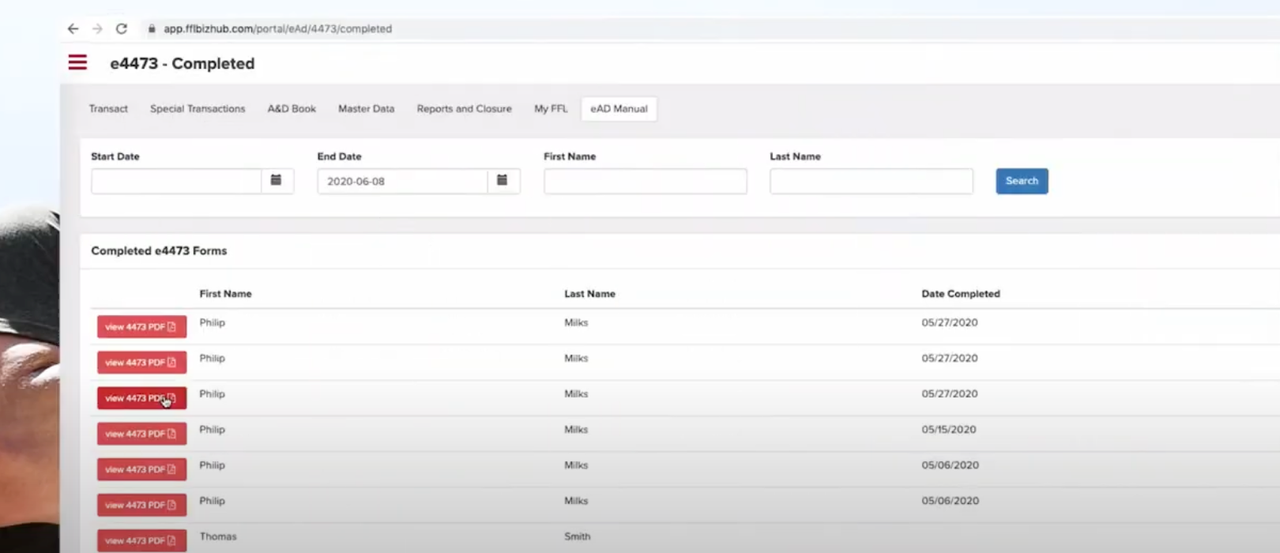
Task: View 4473 PDF dated 05/15/2020
Action: click(x=141, y=434)
